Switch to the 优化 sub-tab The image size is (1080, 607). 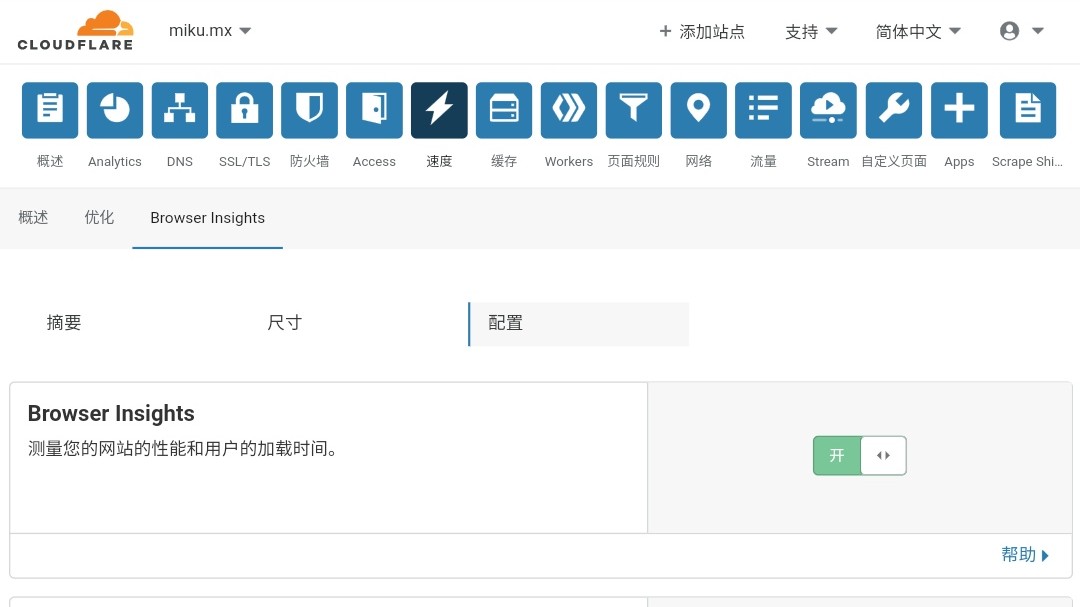pyautogui.click(x=99, y=218)
